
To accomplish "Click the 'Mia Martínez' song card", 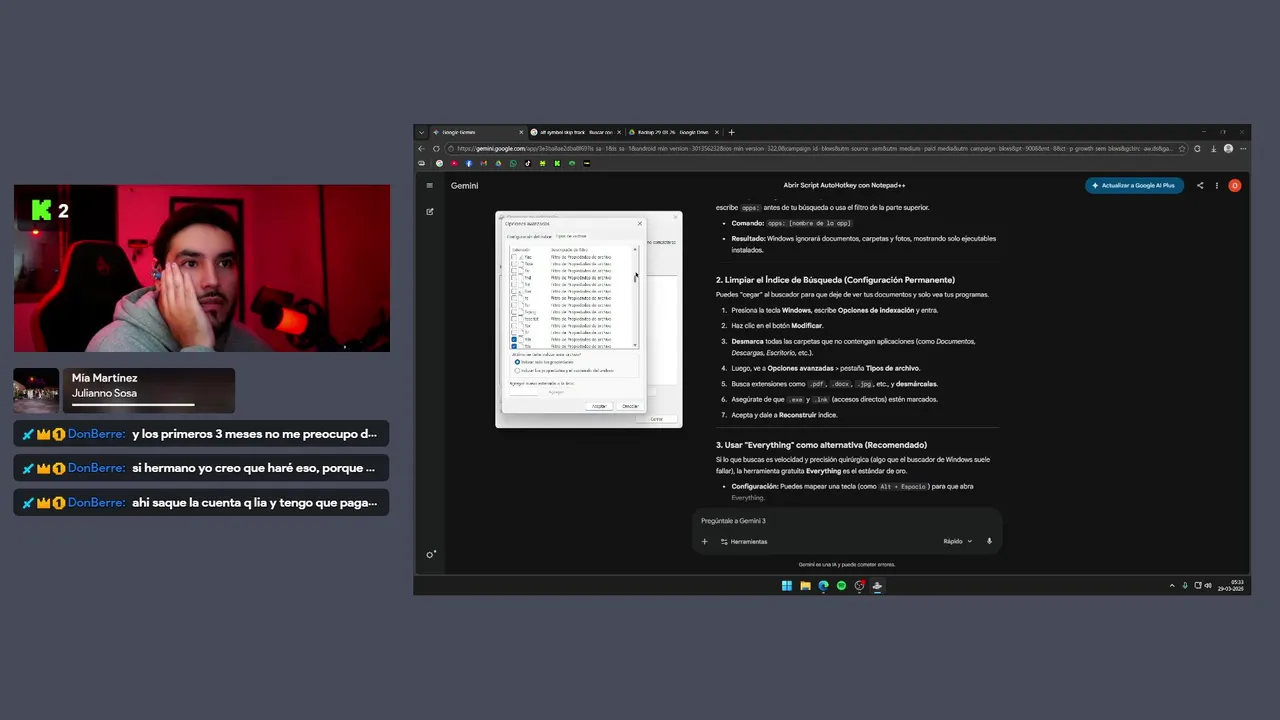I will (x=124, y=391).
